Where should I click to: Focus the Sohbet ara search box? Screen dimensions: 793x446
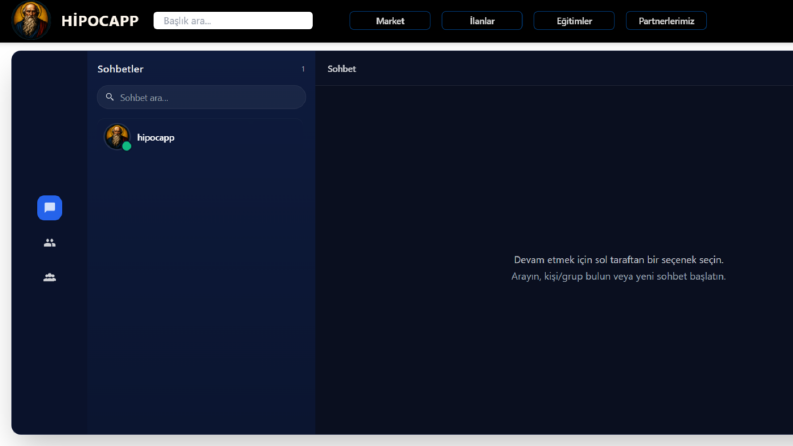(x=201, y=97)
